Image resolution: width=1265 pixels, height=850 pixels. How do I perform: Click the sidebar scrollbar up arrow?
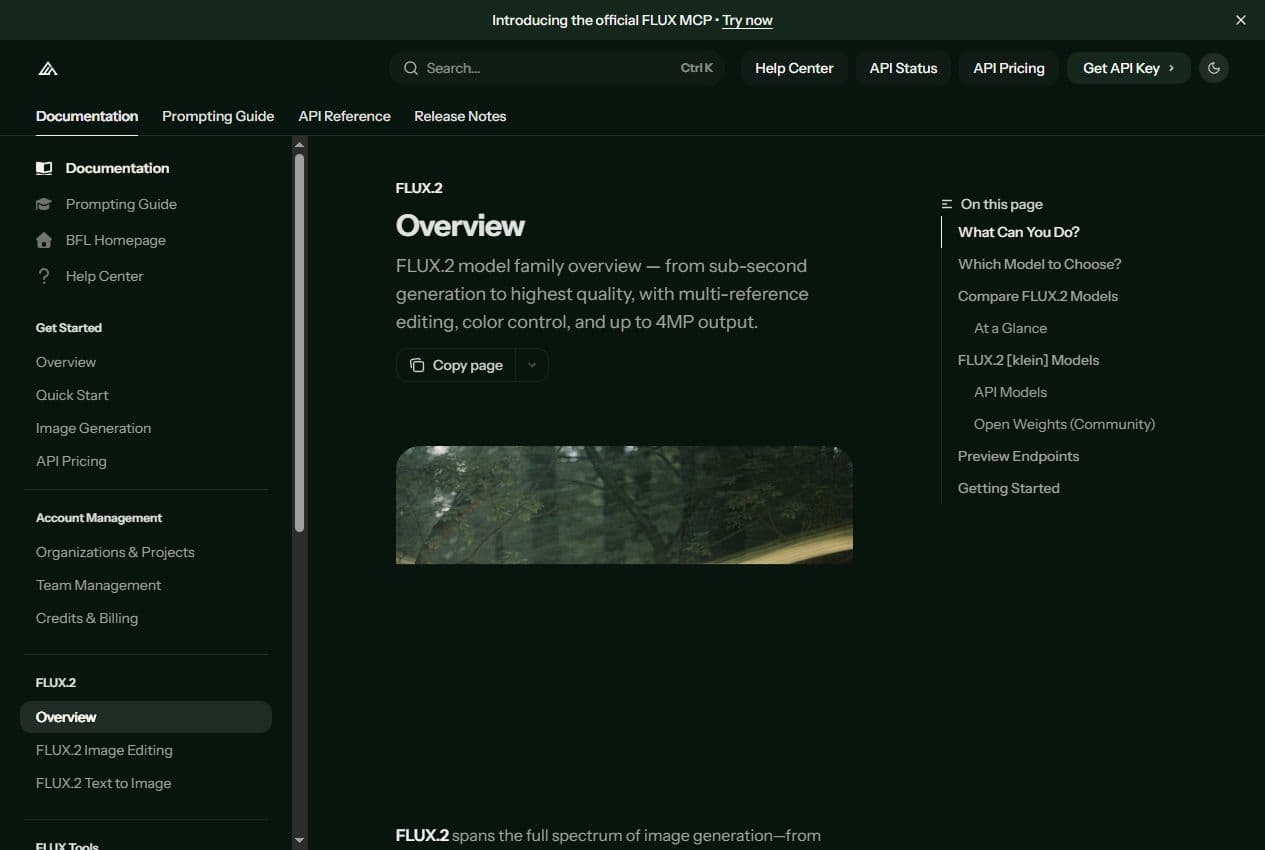click(299, 144)
